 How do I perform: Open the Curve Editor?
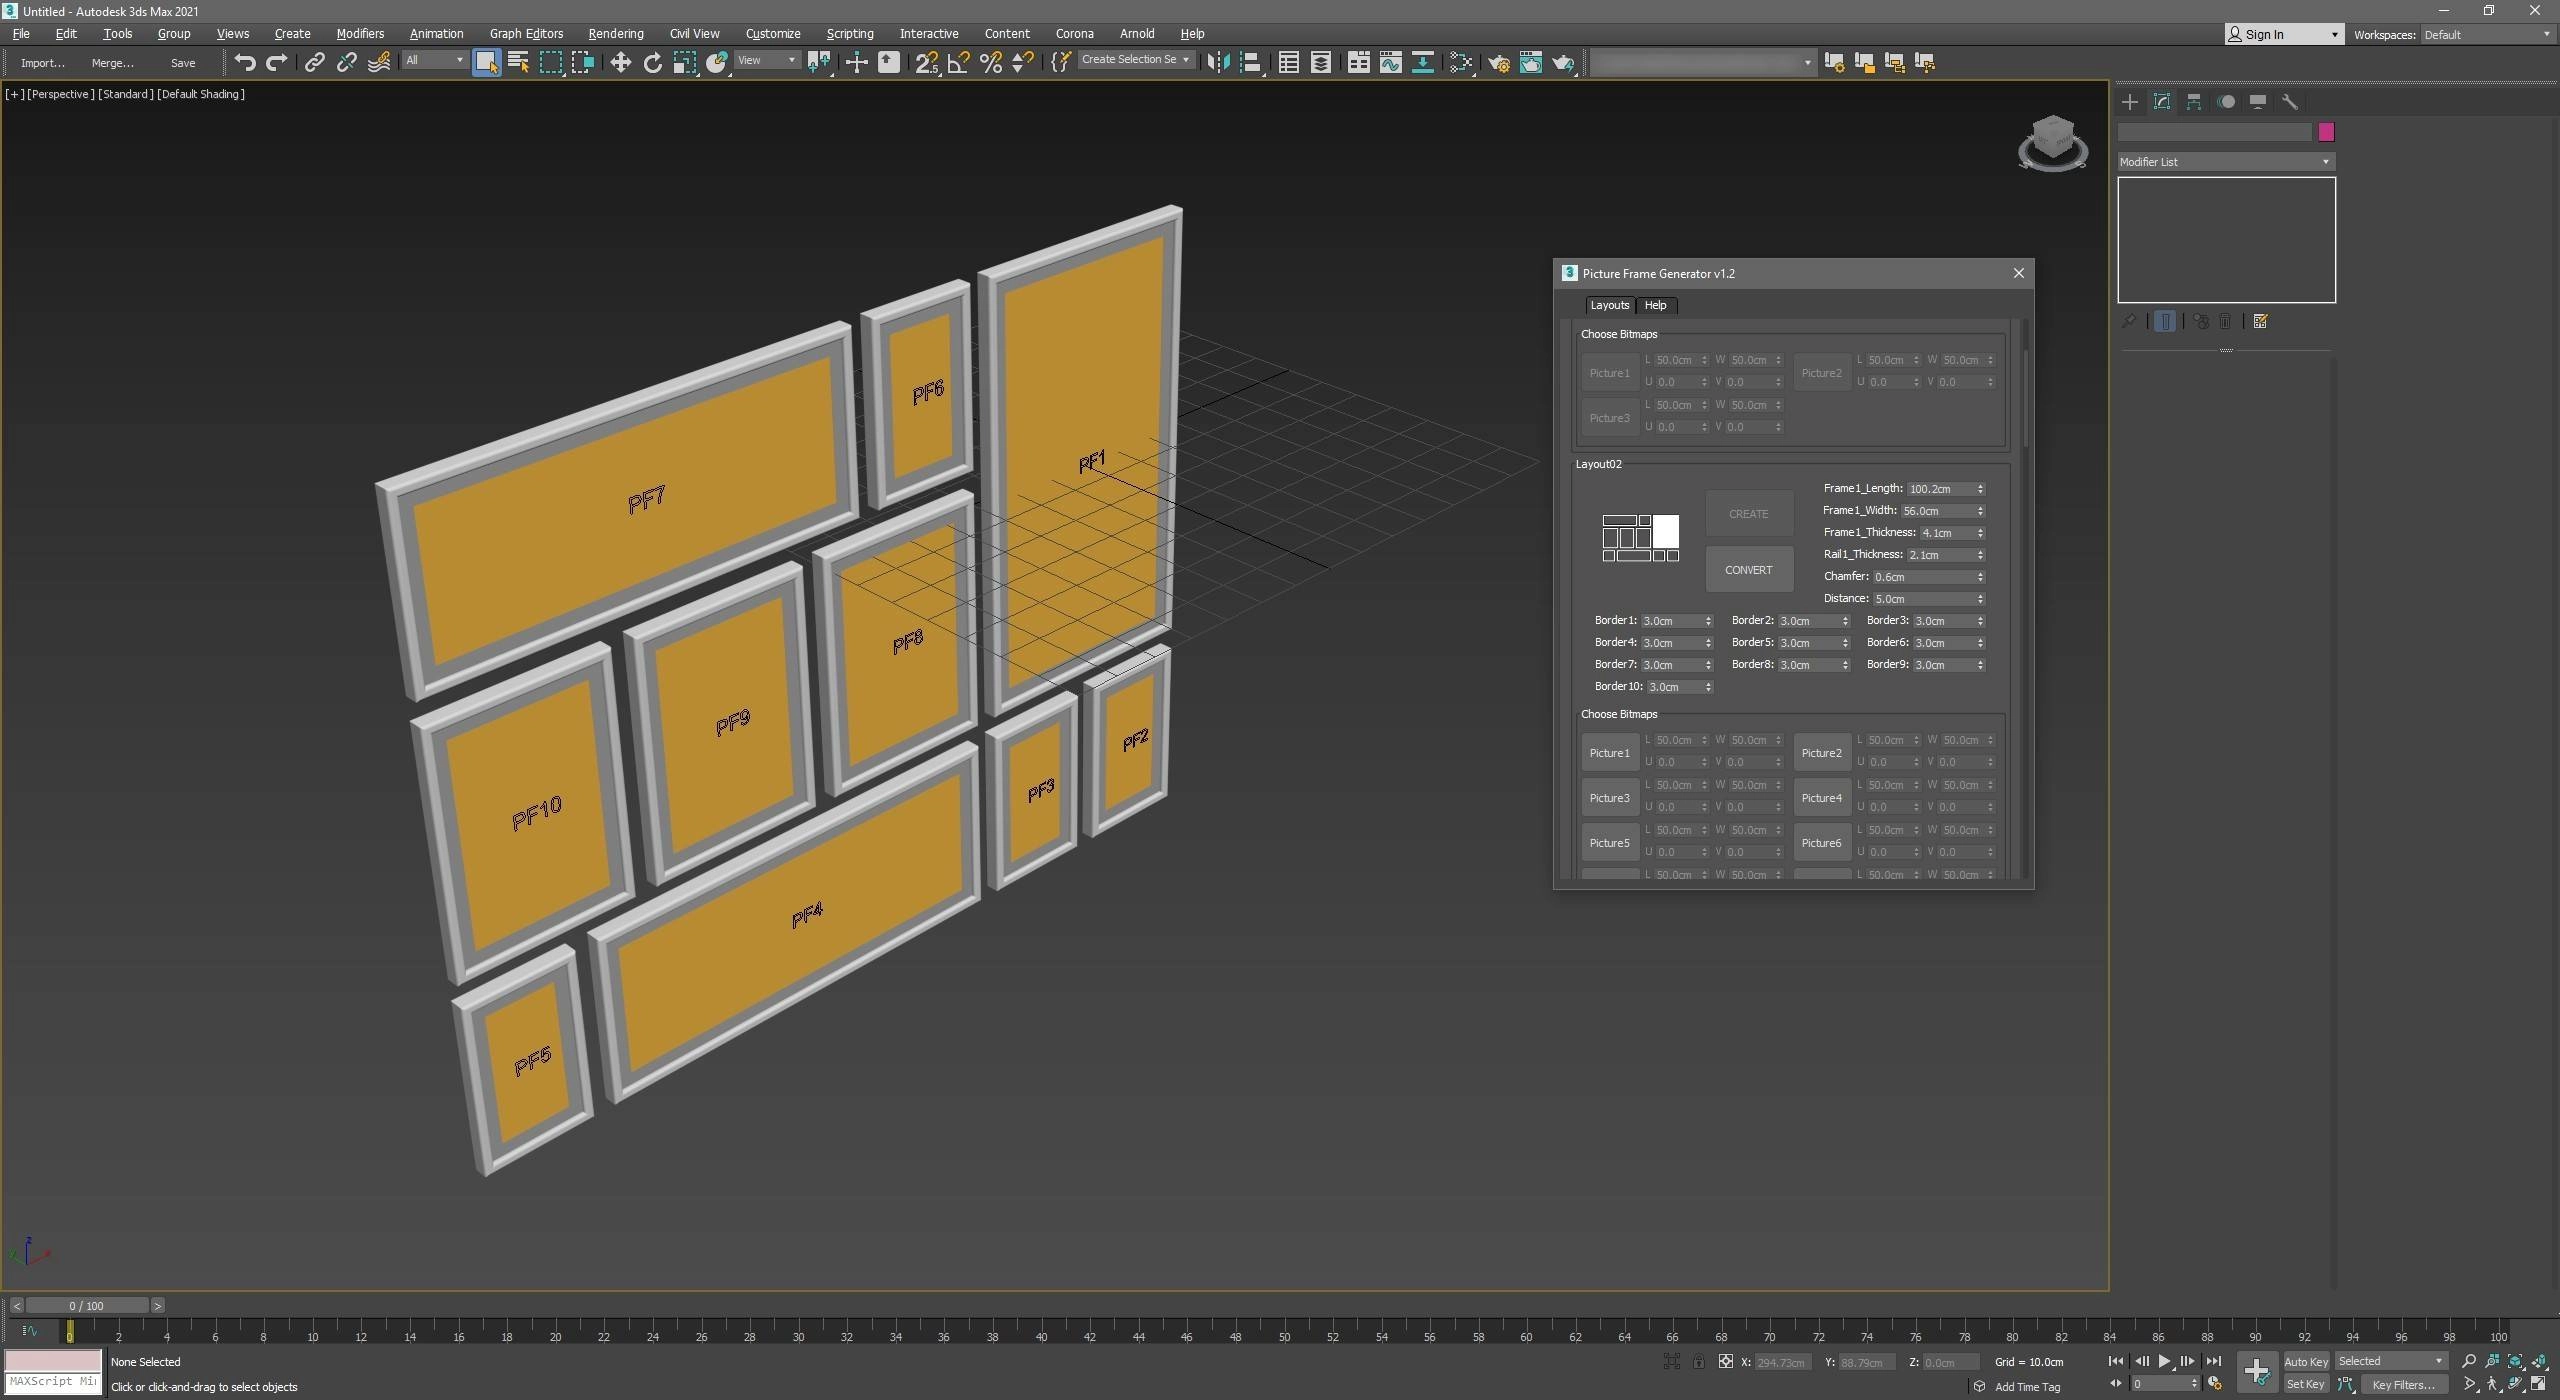point(1391,62)
